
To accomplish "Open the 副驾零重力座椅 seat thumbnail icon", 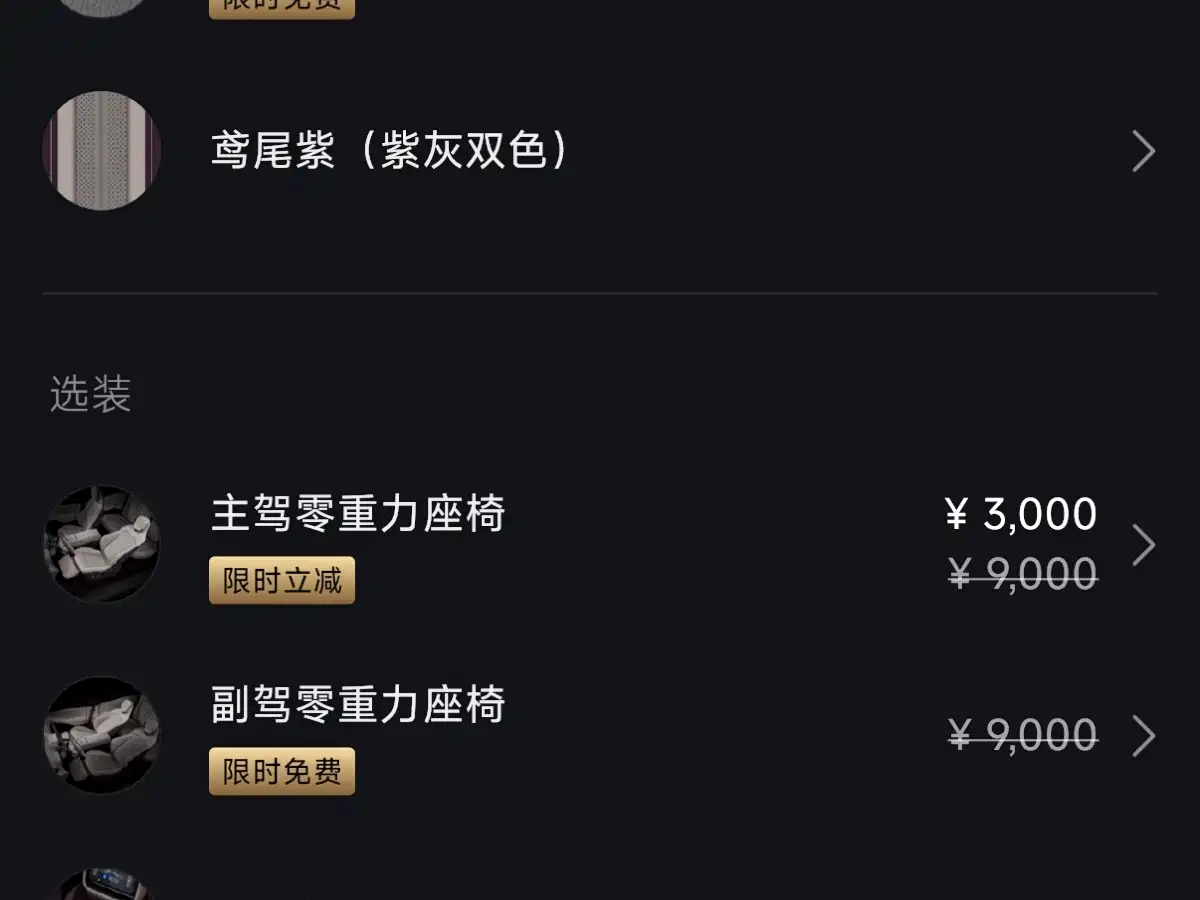I will pos(102,735).
